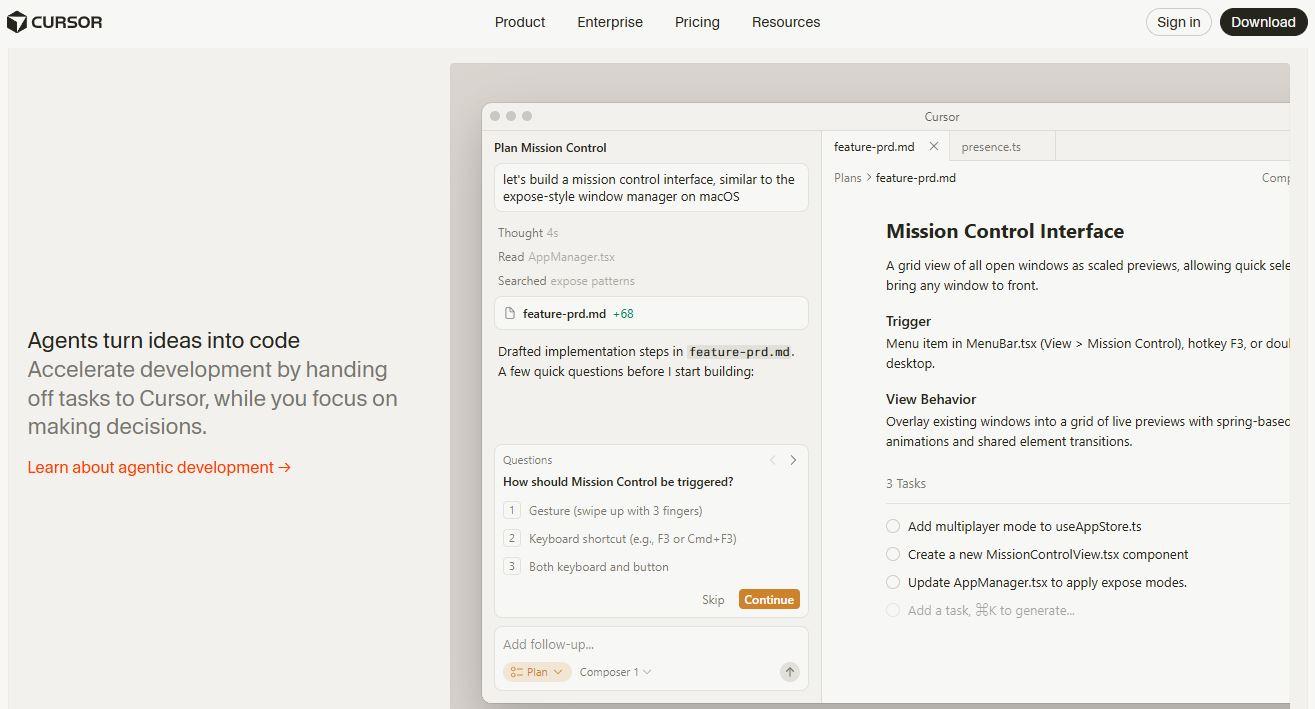Switch to the presence.ts tab
Image resolution: width=1315 pixels, height=709 pixels.
click(990, 146)
